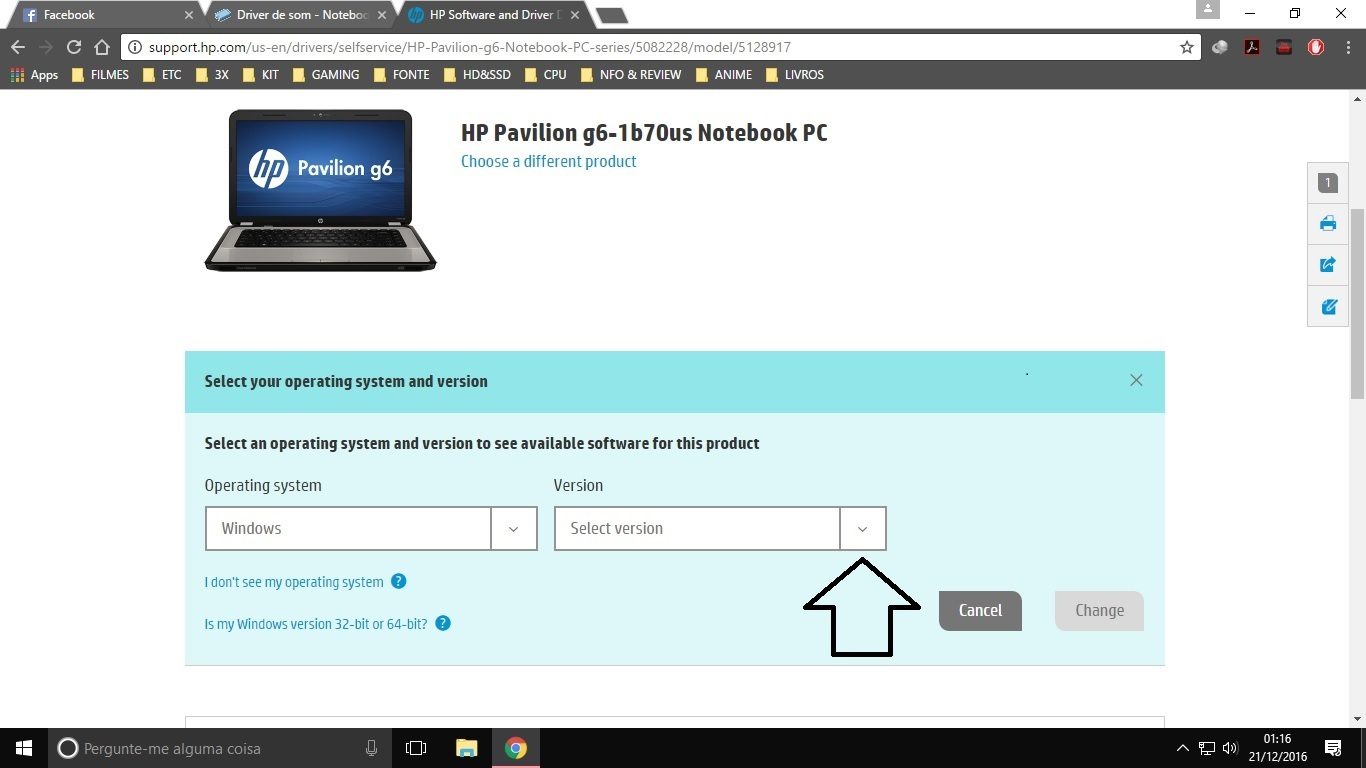The height and width of the screenshot is (768, 1366).
Task: Open the Windows Start menu
Action: click(x=24, y=748)
